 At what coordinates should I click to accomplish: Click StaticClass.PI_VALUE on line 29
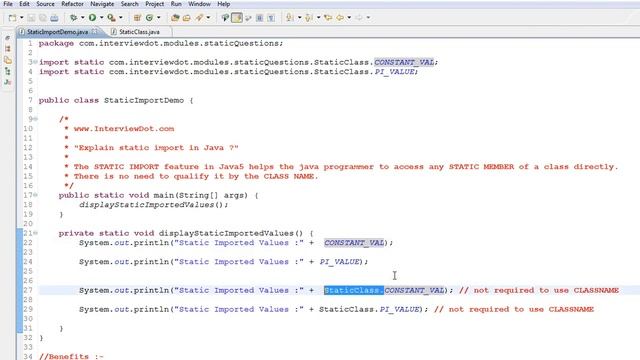pyautogui.click(x=369, y=309)
